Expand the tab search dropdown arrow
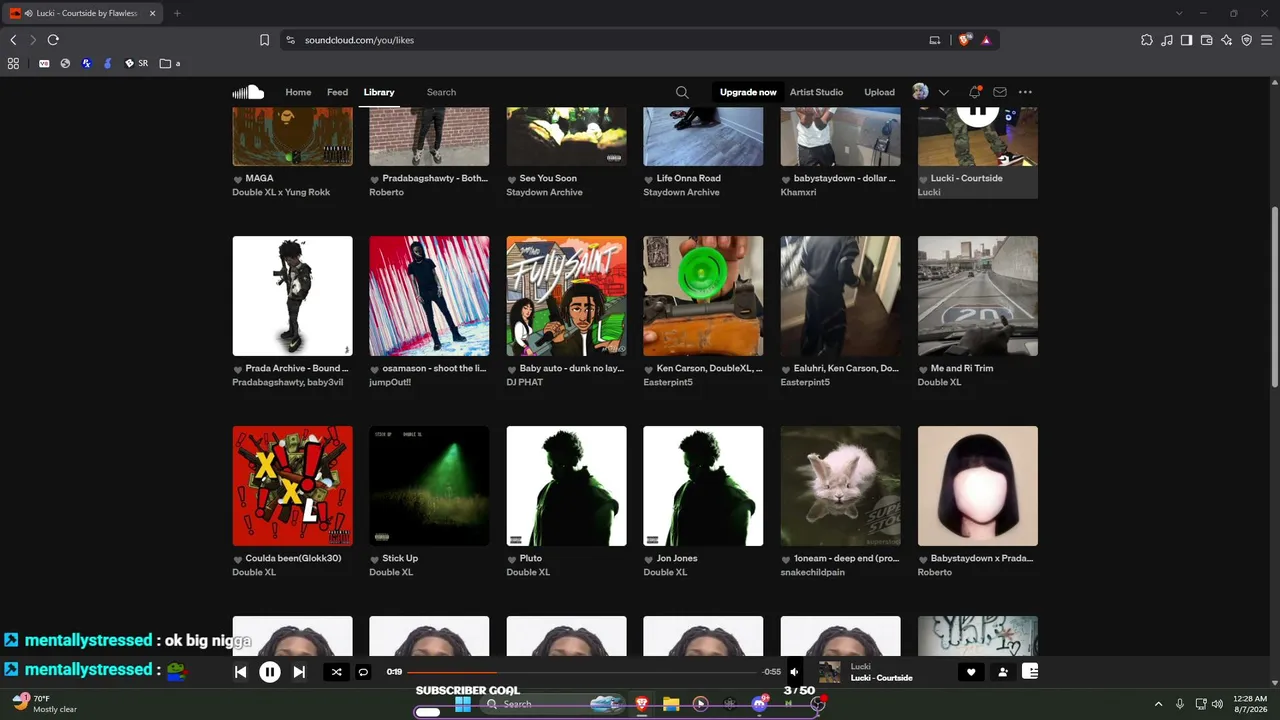This screenshot has width=1280, height=720. tap(1179, 13)
